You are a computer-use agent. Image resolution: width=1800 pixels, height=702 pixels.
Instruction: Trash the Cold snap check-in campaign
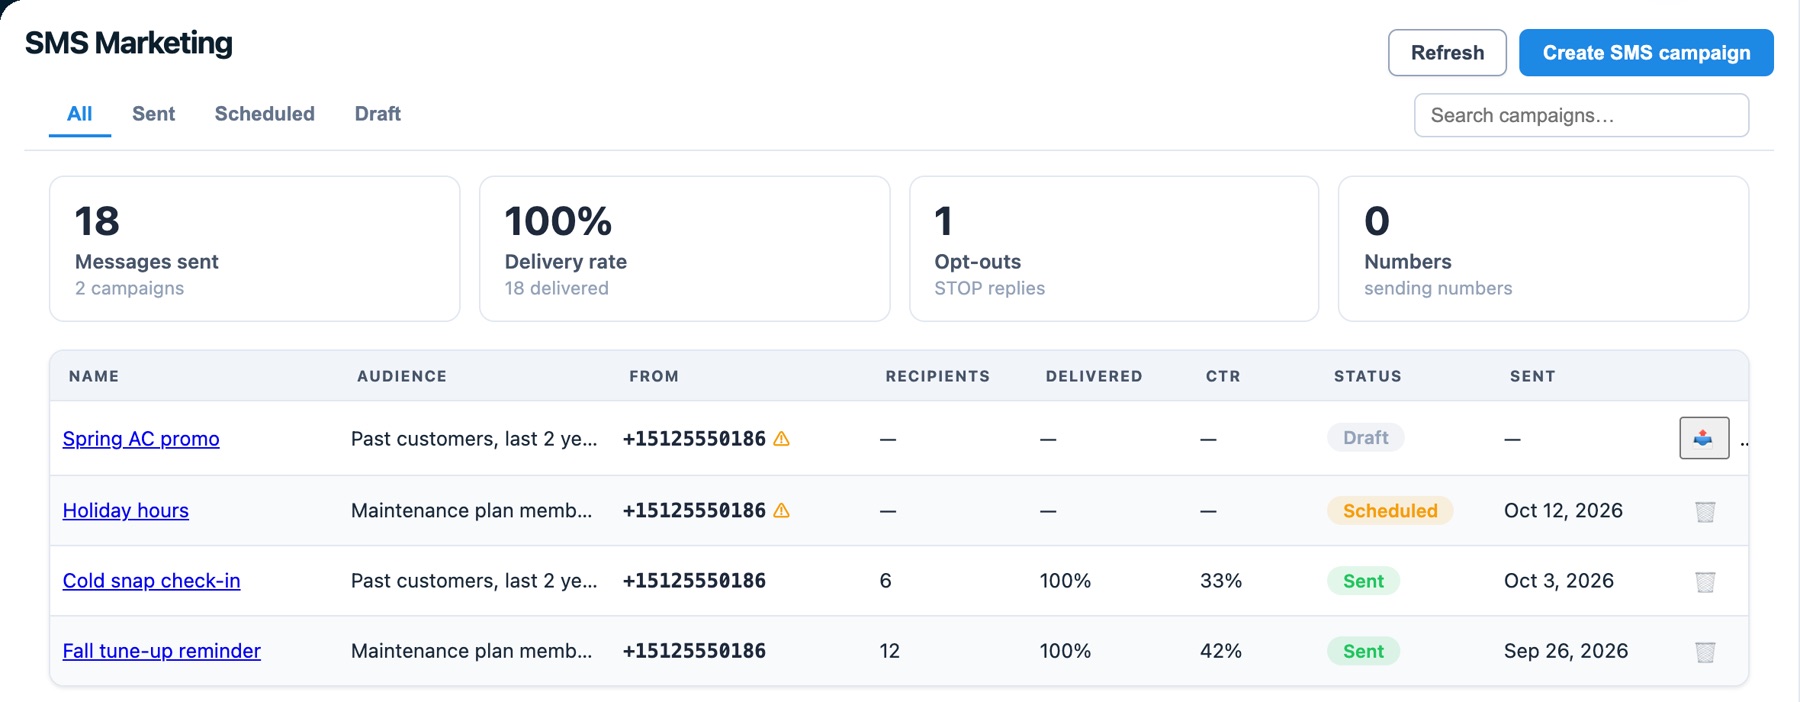point(1705,581)
